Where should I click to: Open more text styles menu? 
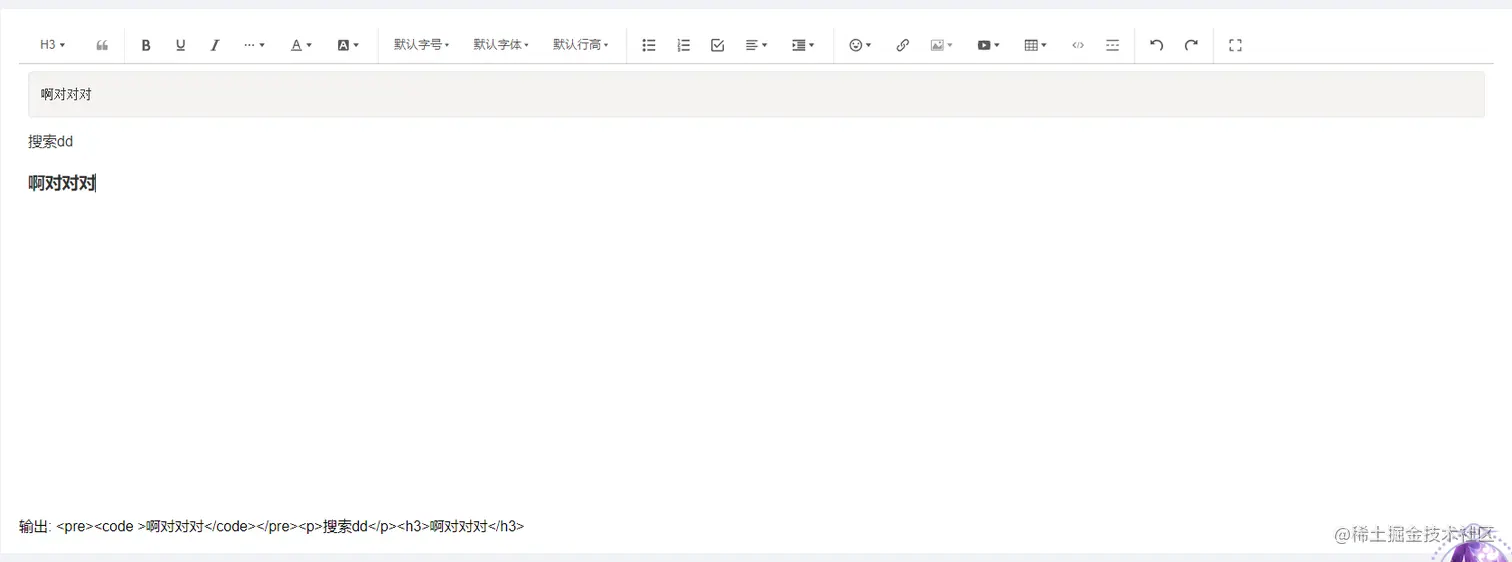pos(254,45)
